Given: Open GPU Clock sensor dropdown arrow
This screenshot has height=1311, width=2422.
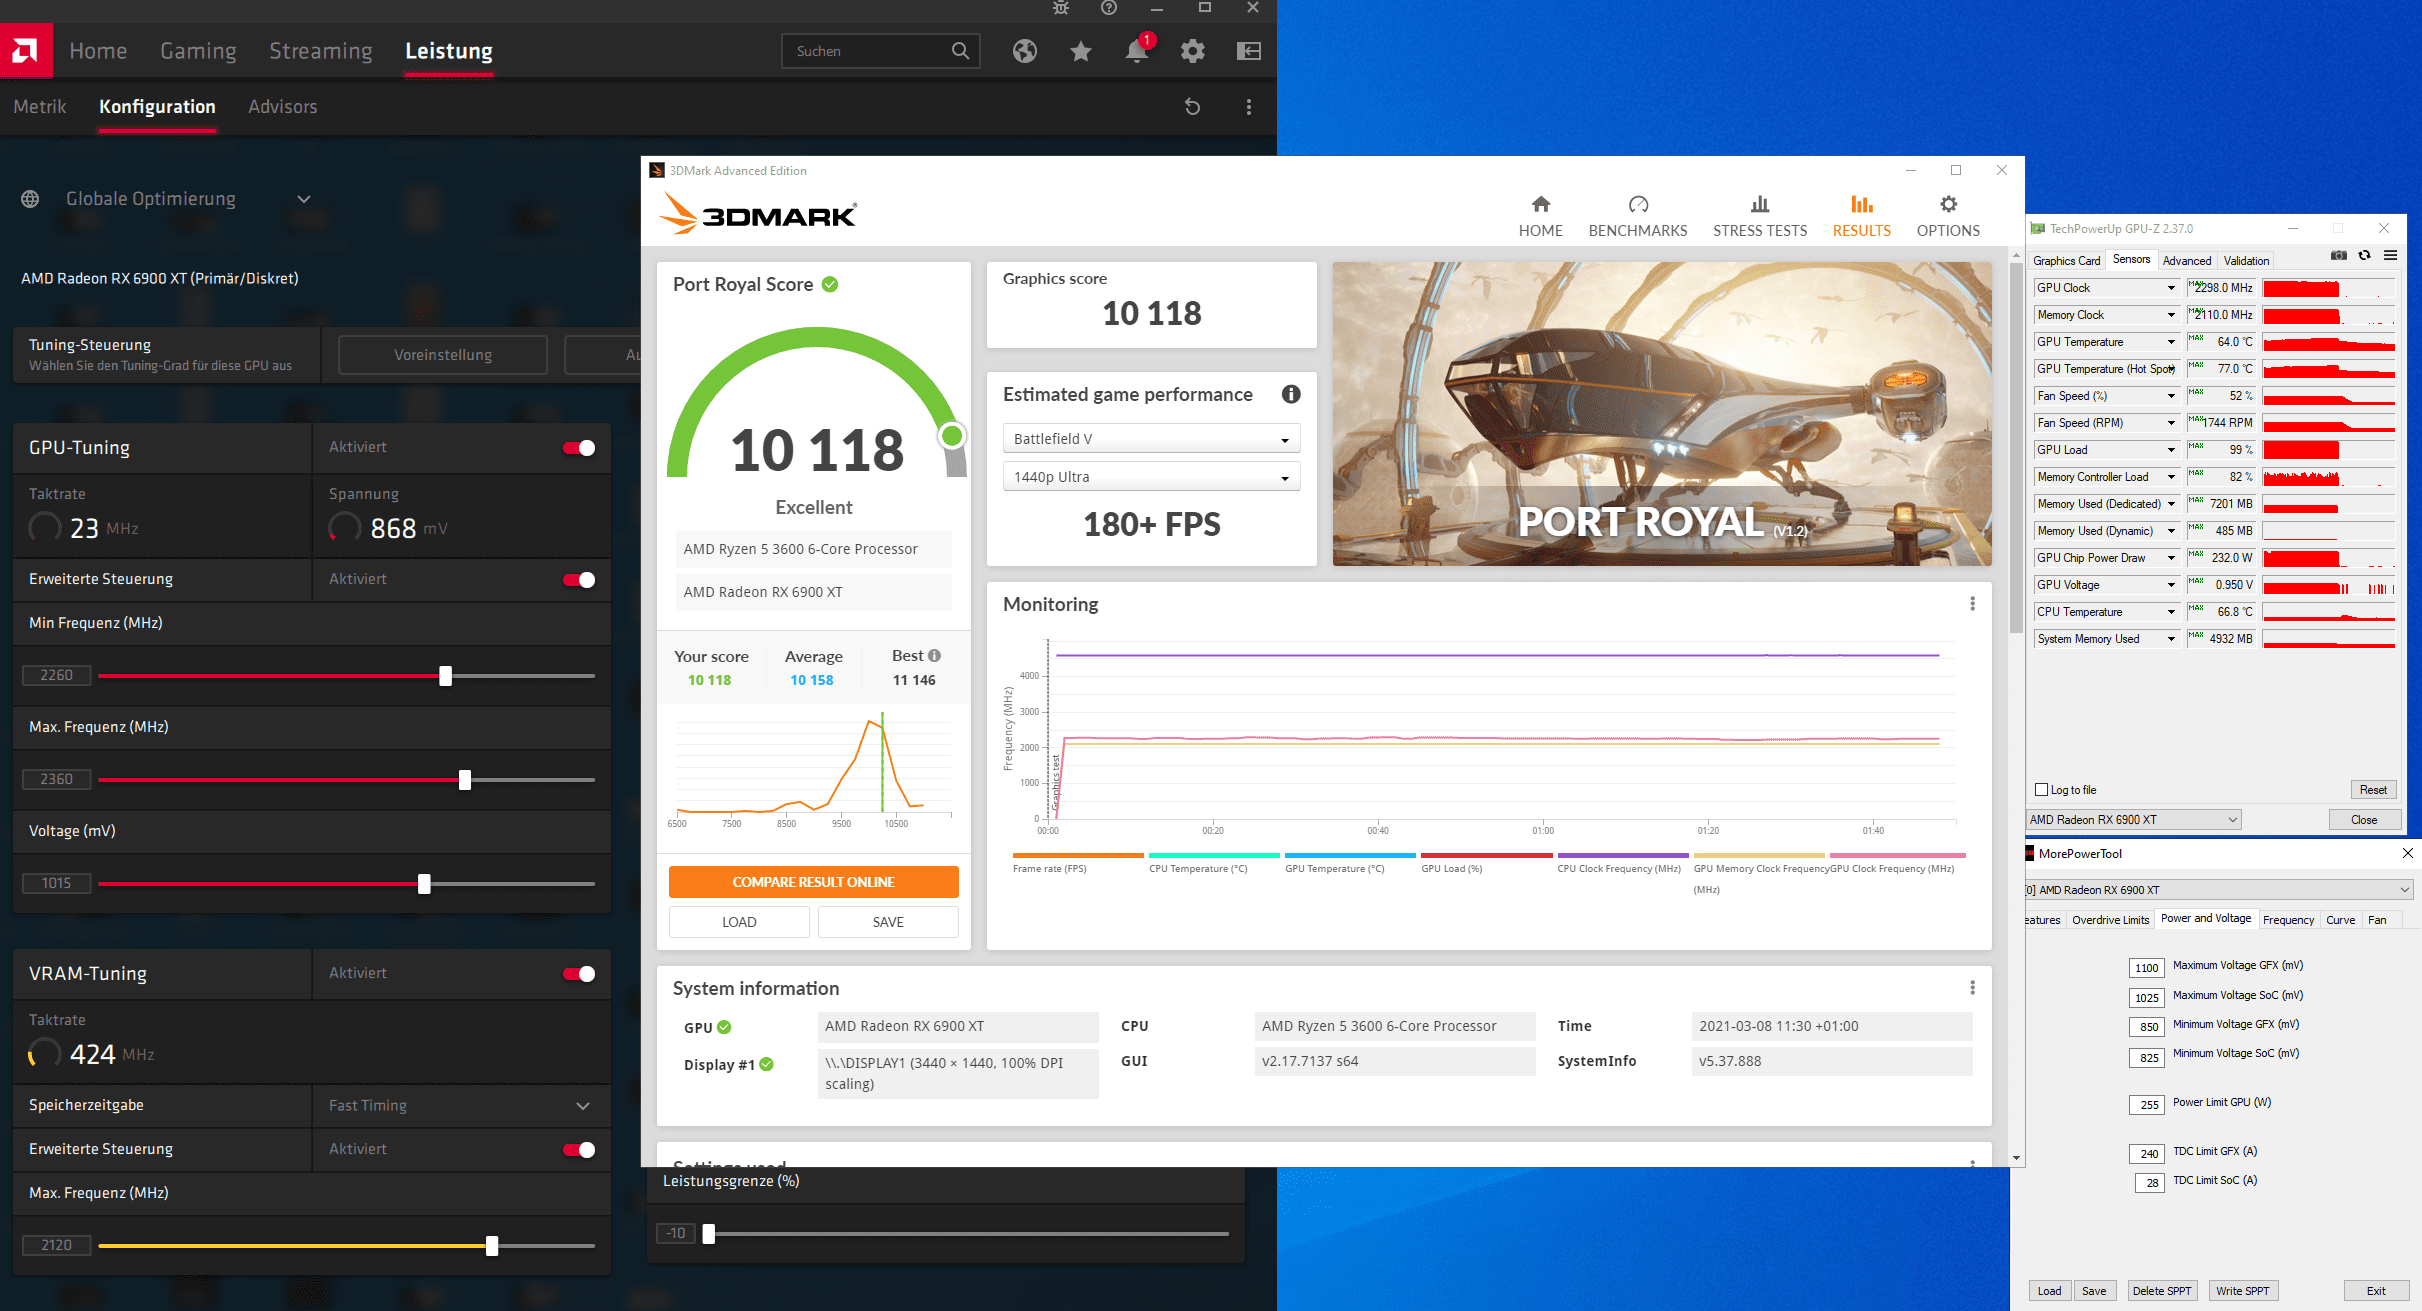Looking at the screenshot, I should tap(2171, 288).
